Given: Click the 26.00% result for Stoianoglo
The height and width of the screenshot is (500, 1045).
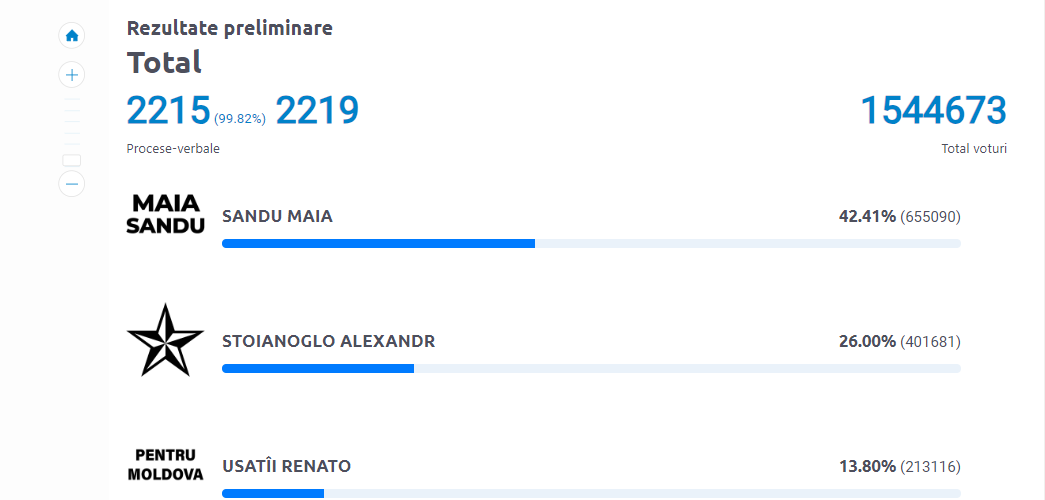Looking at the screenshot, I should [867, 342].
